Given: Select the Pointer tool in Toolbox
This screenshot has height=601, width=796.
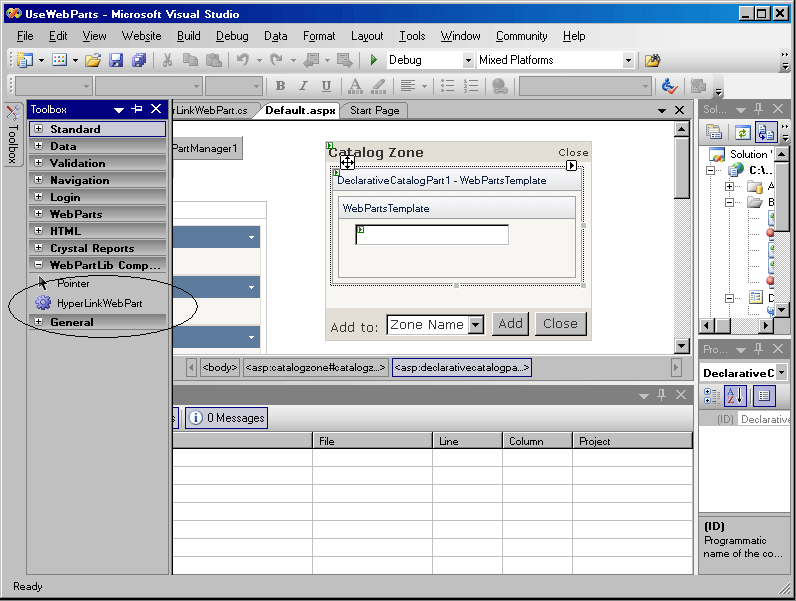Looking at the screenshot, I should tap(72, 284).
